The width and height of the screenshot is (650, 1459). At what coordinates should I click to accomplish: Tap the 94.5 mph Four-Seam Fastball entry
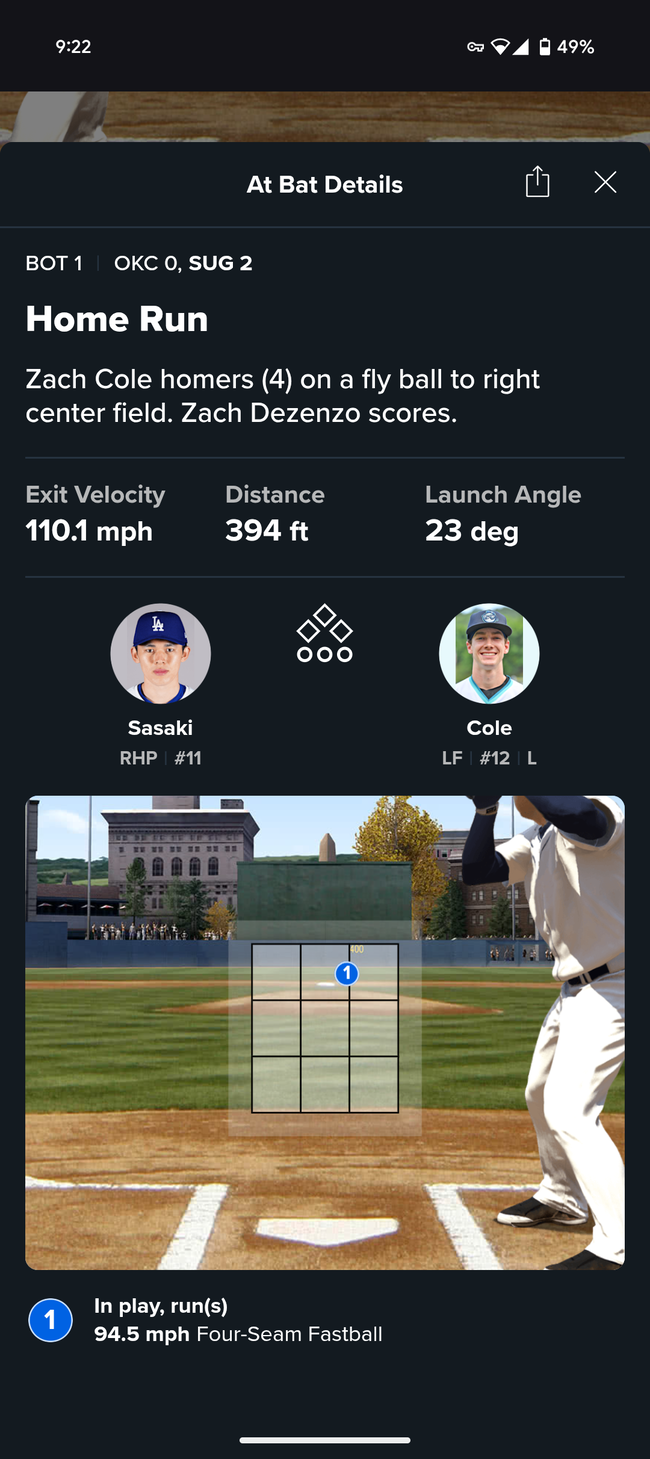[238, 1334]
